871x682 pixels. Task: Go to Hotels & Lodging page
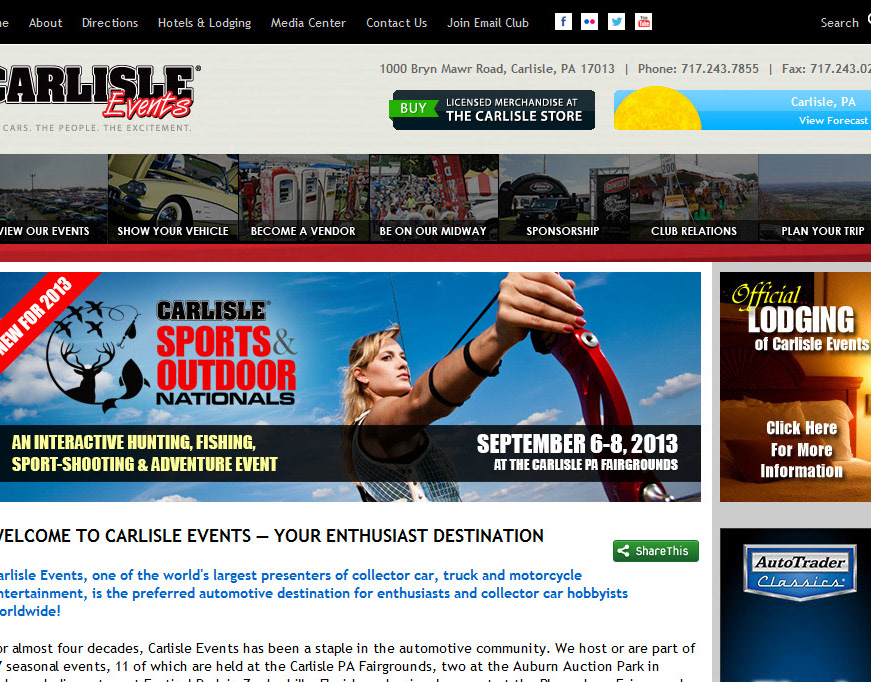click(x=204, y=23)
